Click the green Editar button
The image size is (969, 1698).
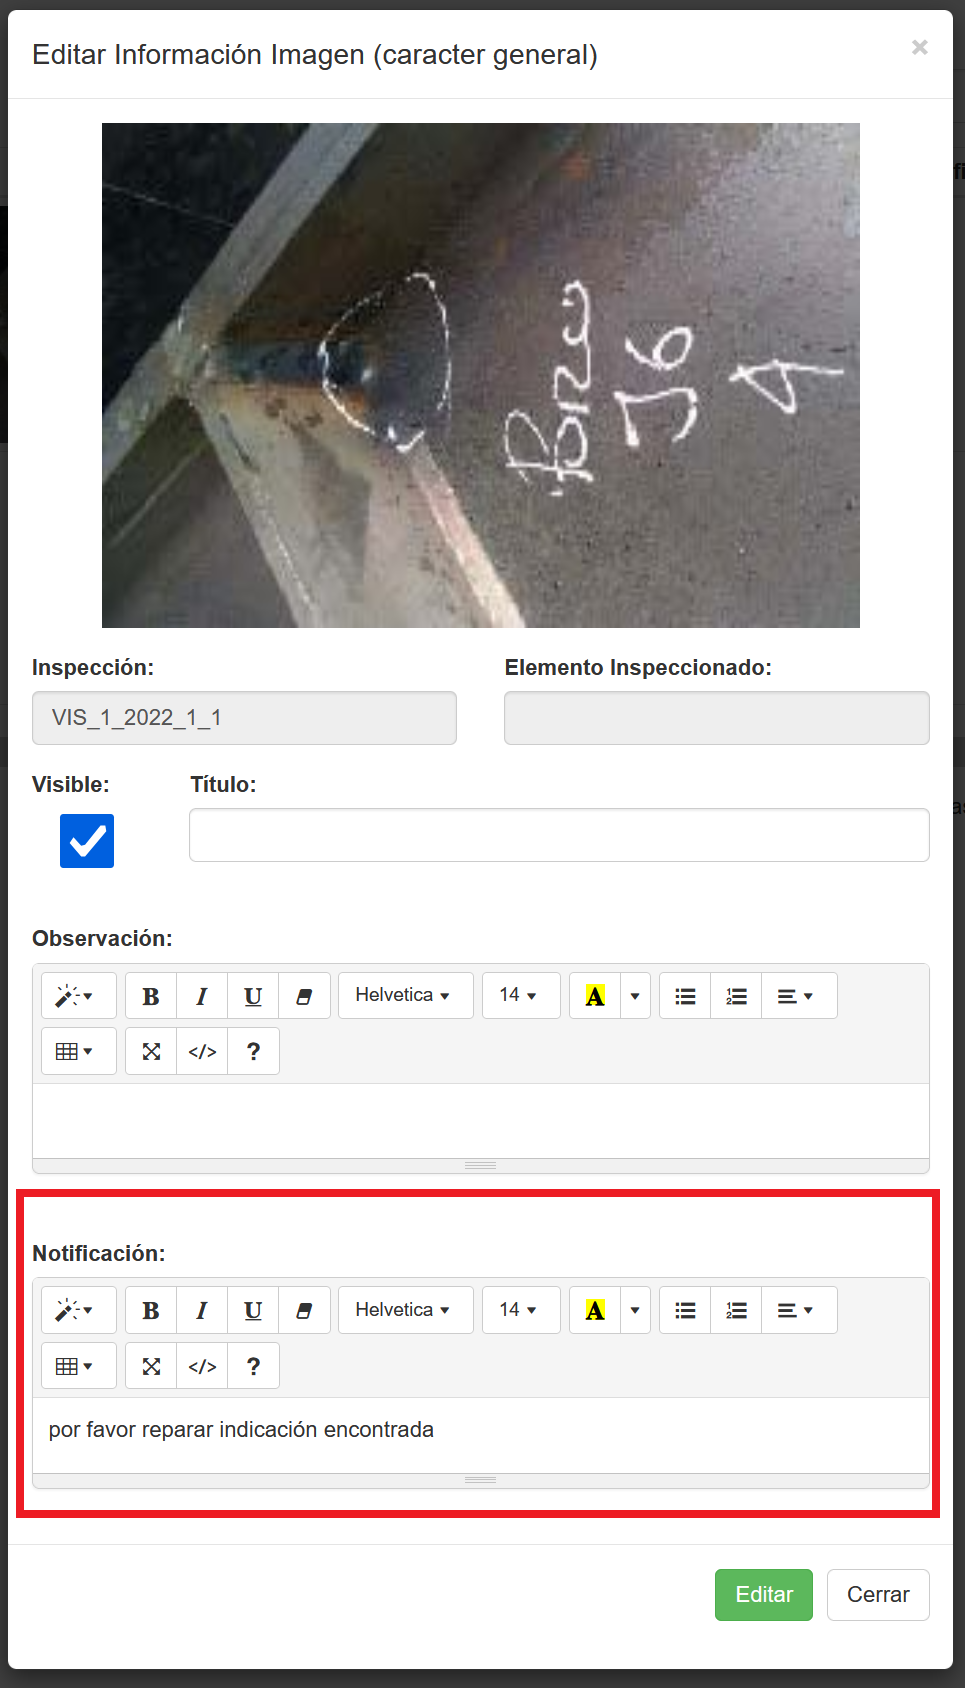point(763,1595)
